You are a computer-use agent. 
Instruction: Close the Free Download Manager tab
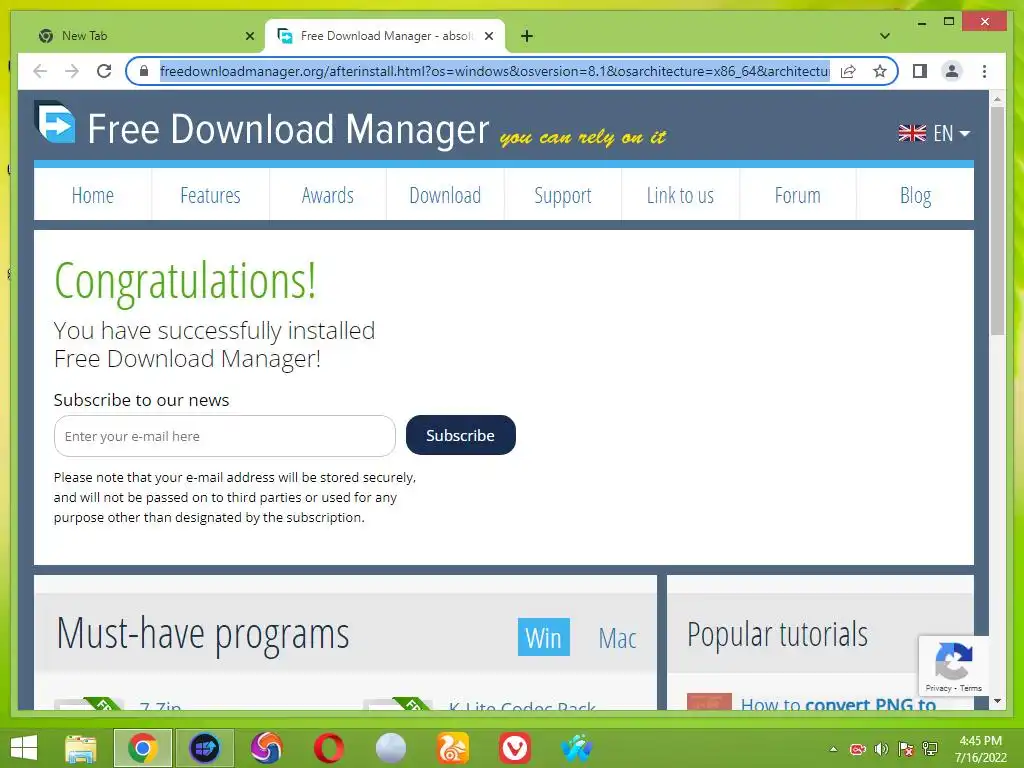488,36
